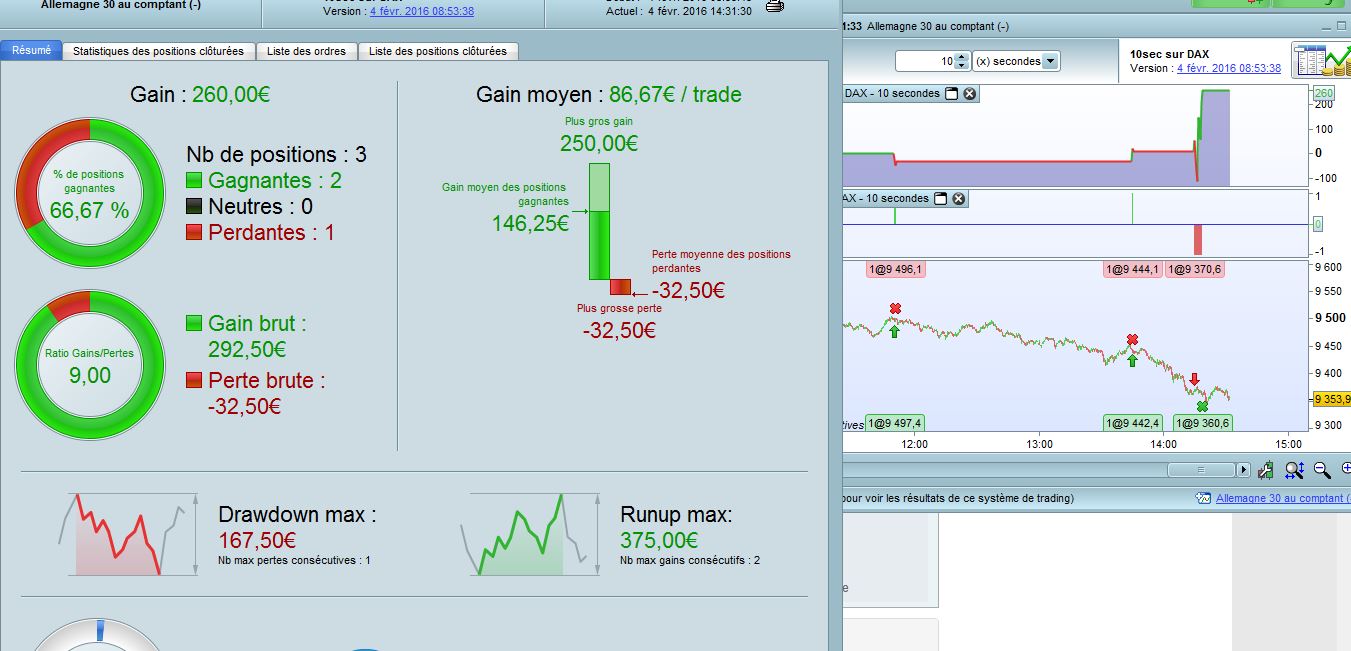
Task: Select the 1@9 360,6 order label
Action: 1201,423
